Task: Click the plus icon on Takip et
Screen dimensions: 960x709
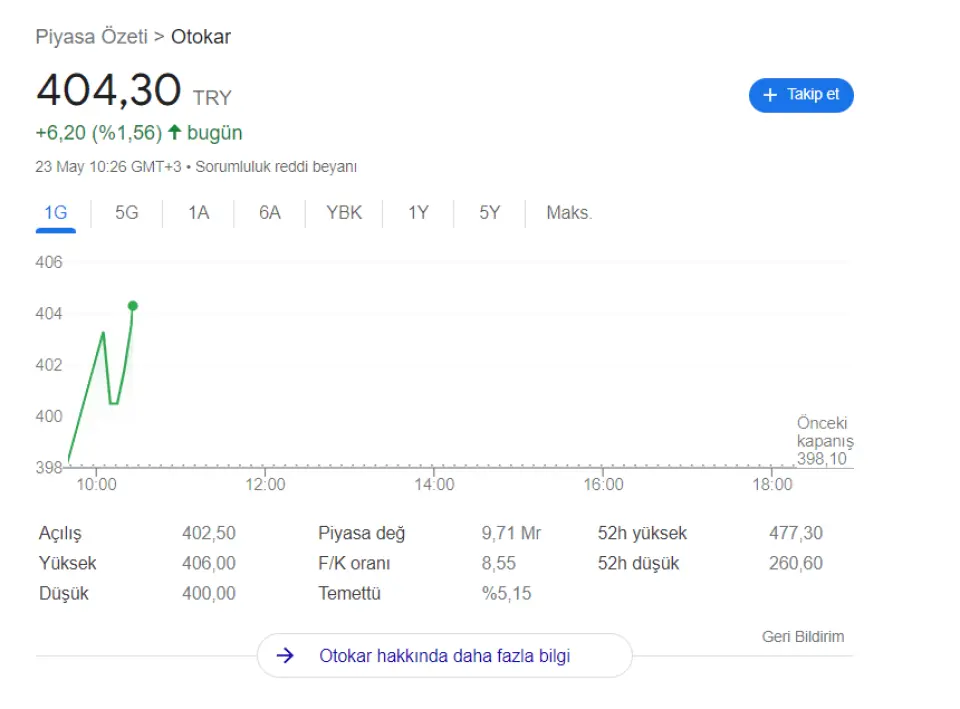Action: click(769, 95)
